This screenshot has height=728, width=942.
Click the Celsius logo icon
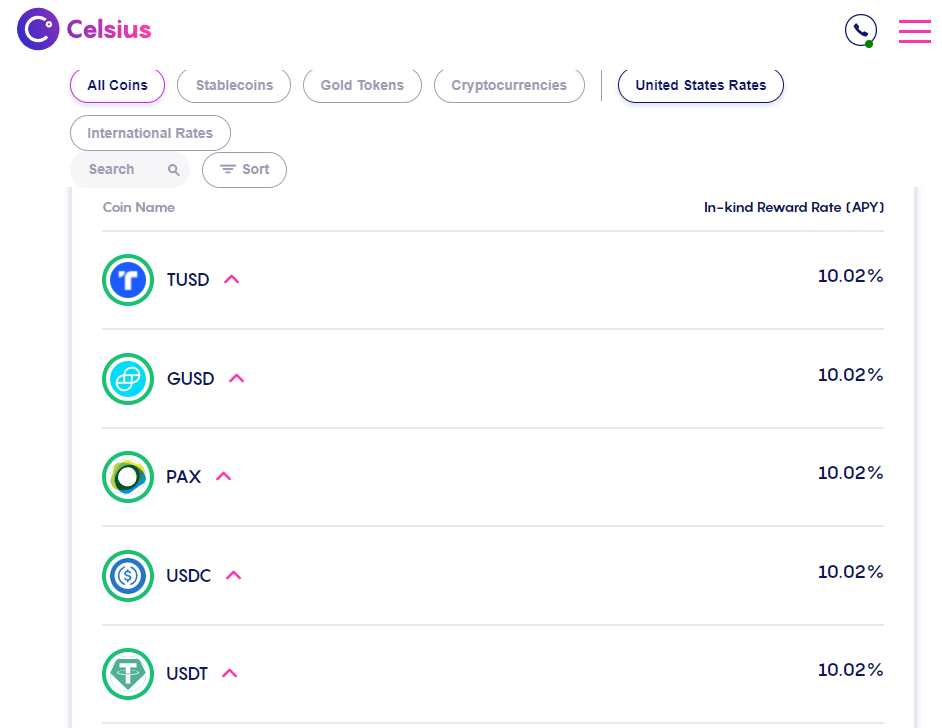pyautogui.click(x=38, y=29)
